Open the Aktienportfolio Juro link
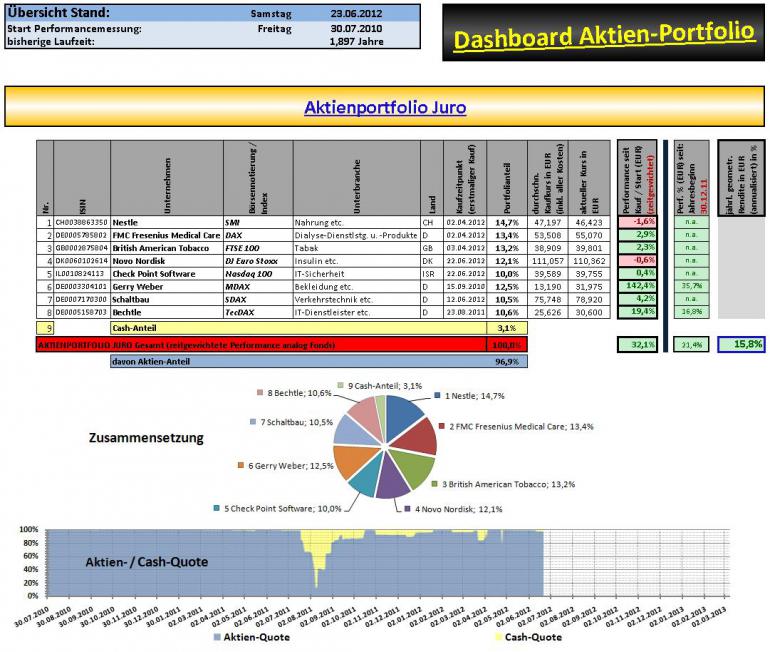The height and width of the screenshot is (652, 770). tap(385, 107)
